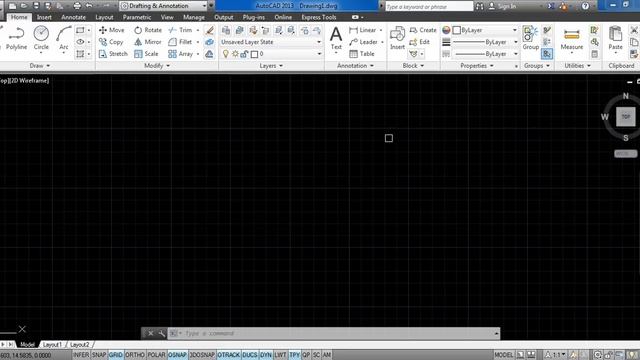Activate the Mirror tool

click(148, 42)
